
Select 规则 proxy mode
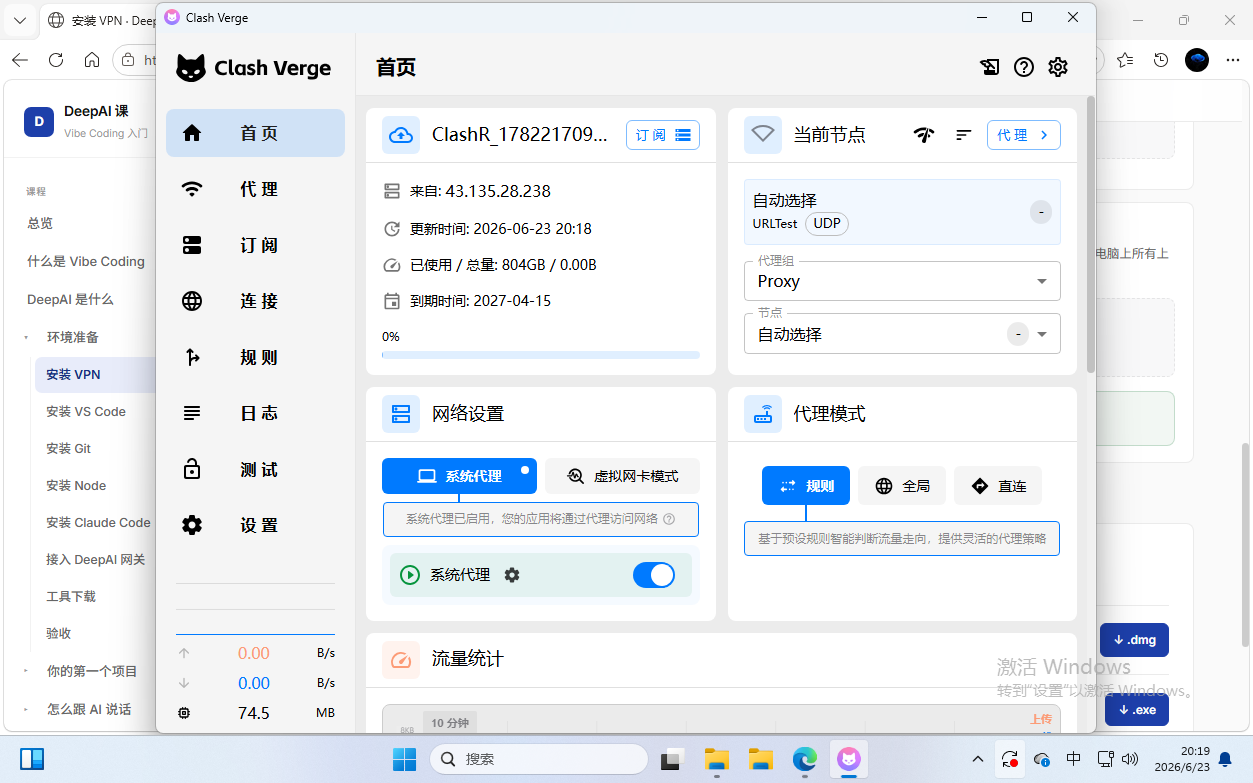click(806, 486)
